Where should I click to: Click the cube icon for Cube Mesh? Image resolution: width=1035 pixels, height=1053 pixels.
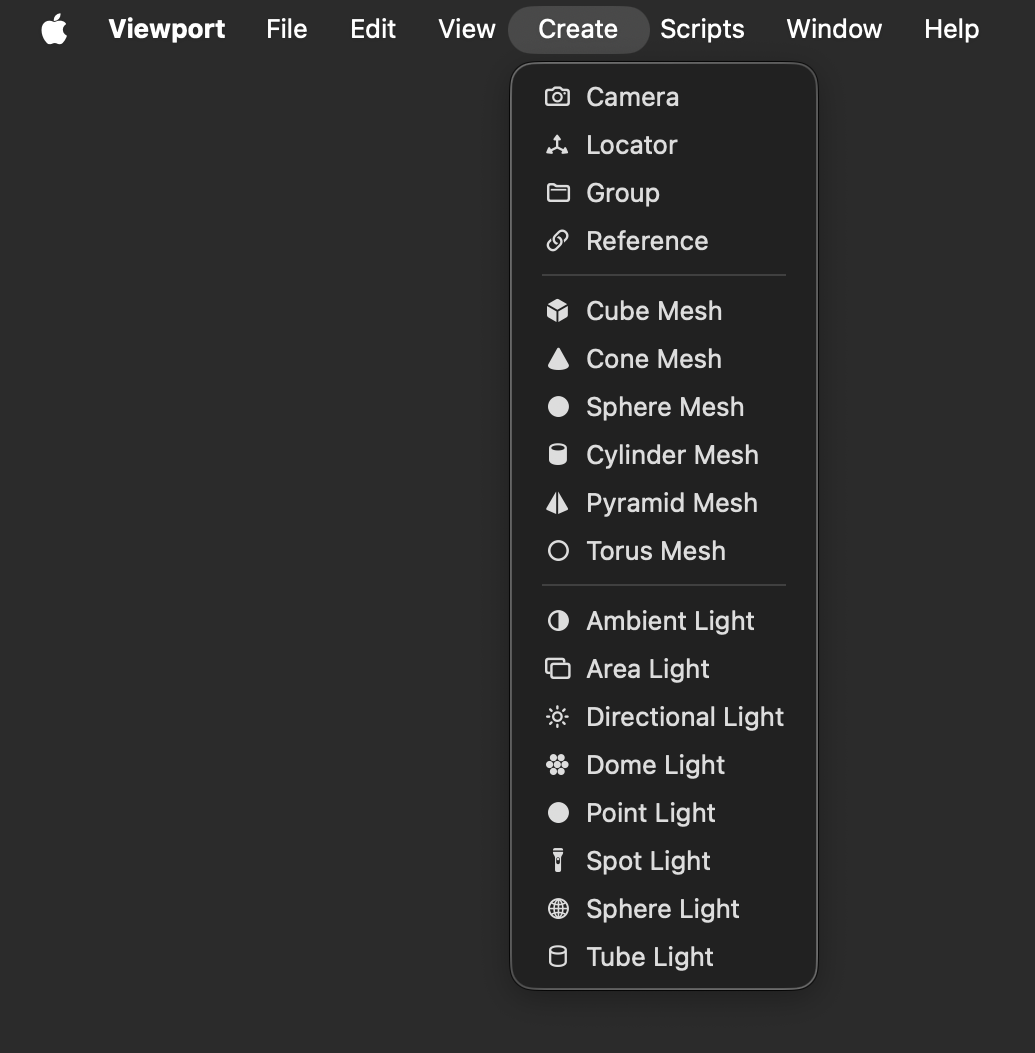pyautogui.click(x=557, y=311)
